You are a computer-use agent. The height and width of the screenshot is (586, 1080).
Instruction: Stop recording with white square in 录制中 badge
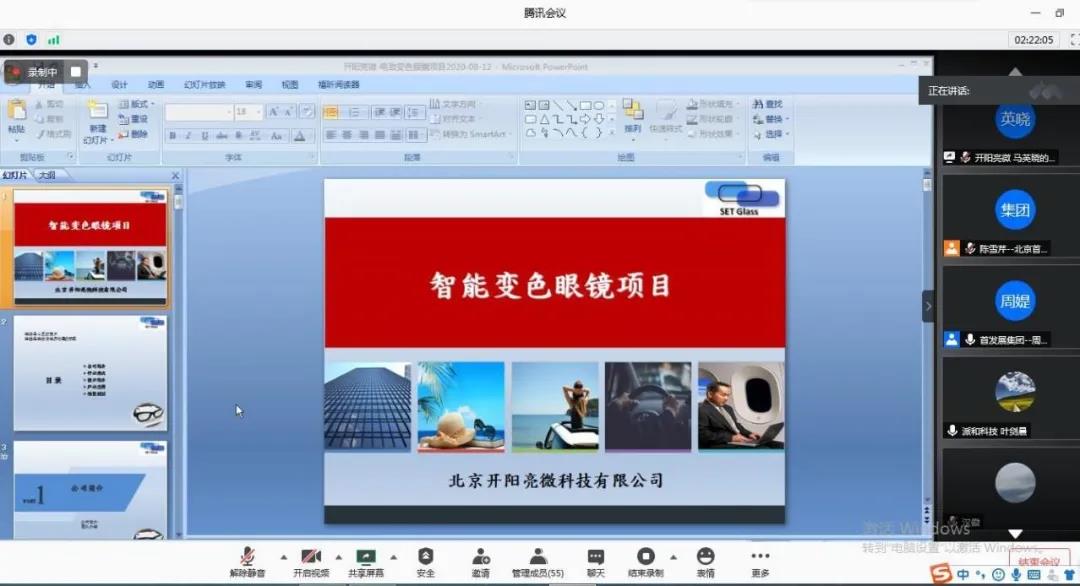76,72
